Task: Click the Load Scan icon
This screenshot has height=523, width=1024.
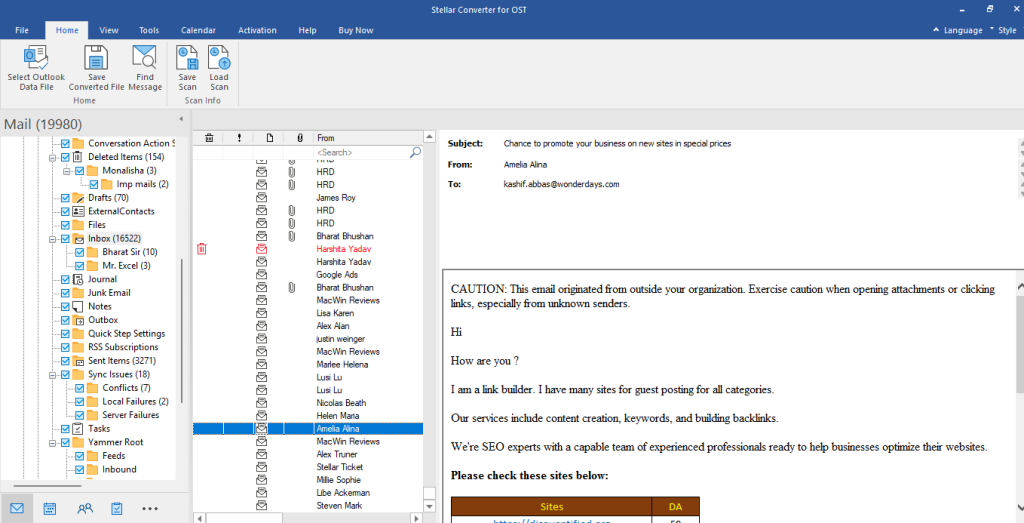Action: (219, 59)
